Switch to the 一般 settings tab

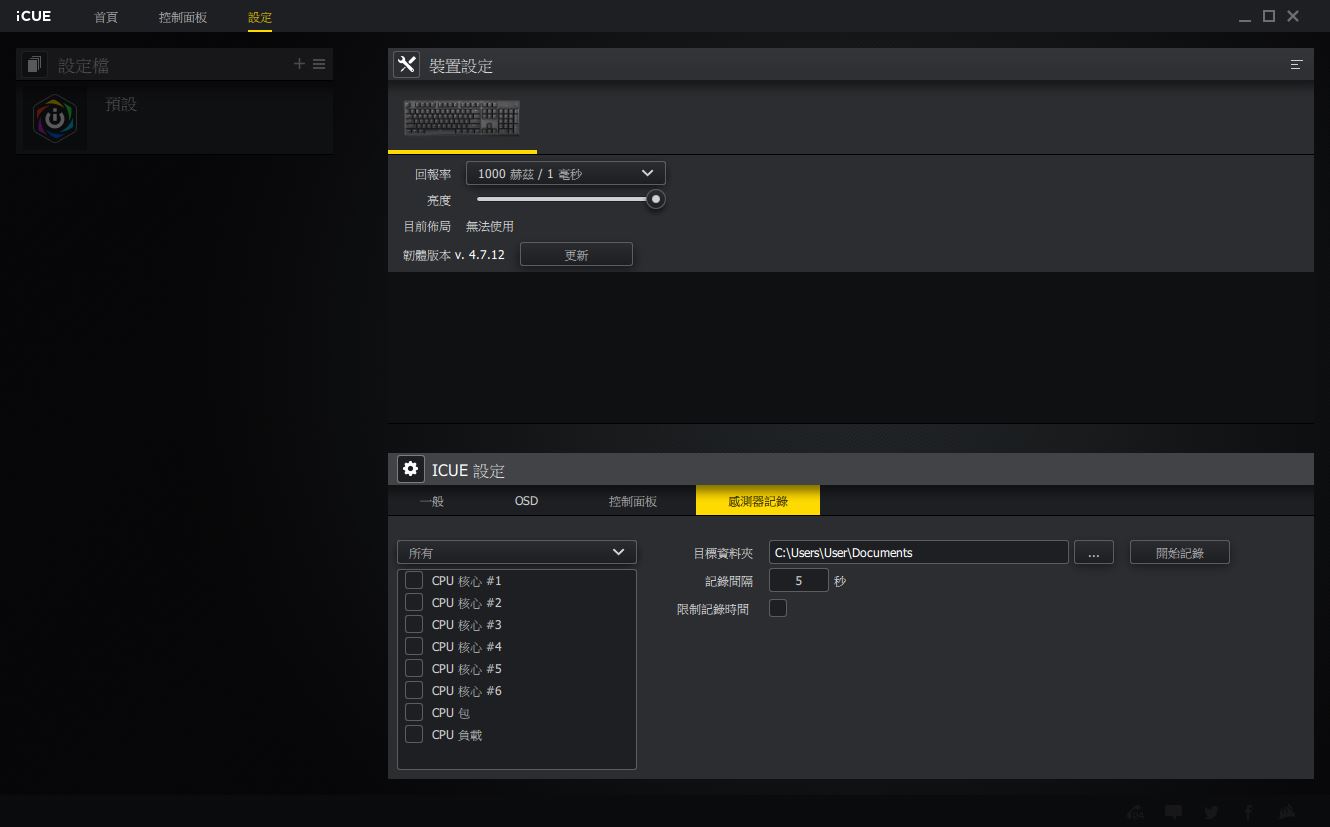432,501
